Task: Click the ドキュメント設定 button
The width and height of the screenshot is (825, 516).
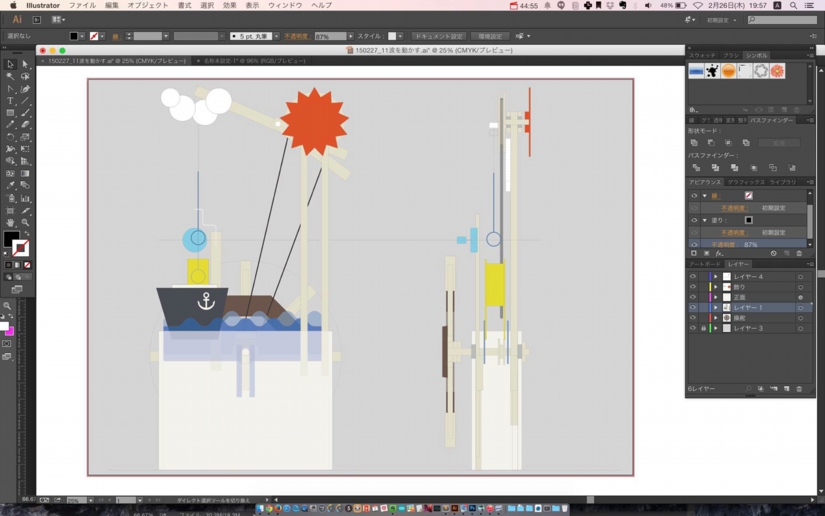Action: 439,36
